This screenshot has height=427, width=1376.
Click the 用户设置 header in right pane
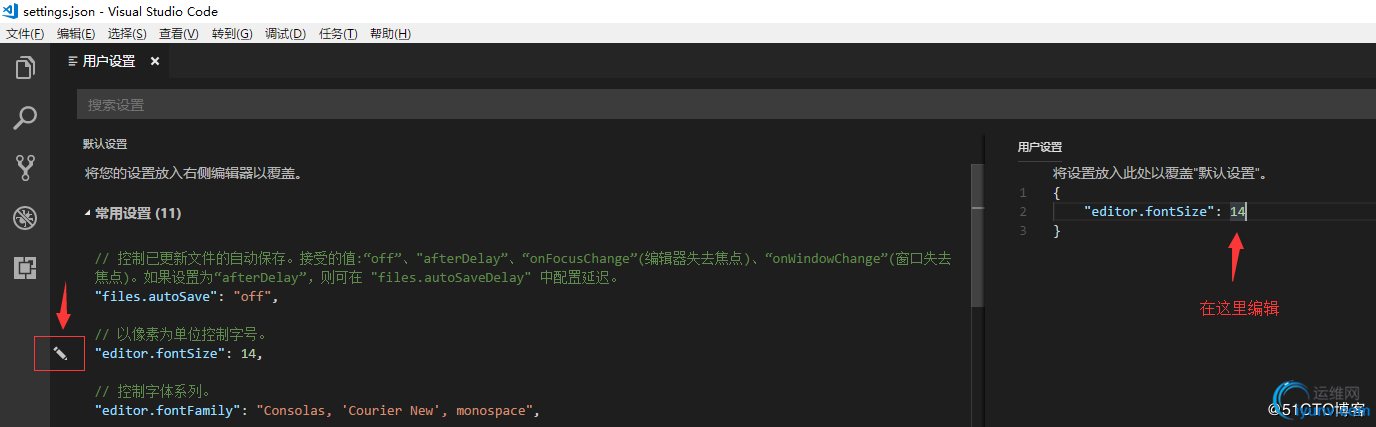1040,147
